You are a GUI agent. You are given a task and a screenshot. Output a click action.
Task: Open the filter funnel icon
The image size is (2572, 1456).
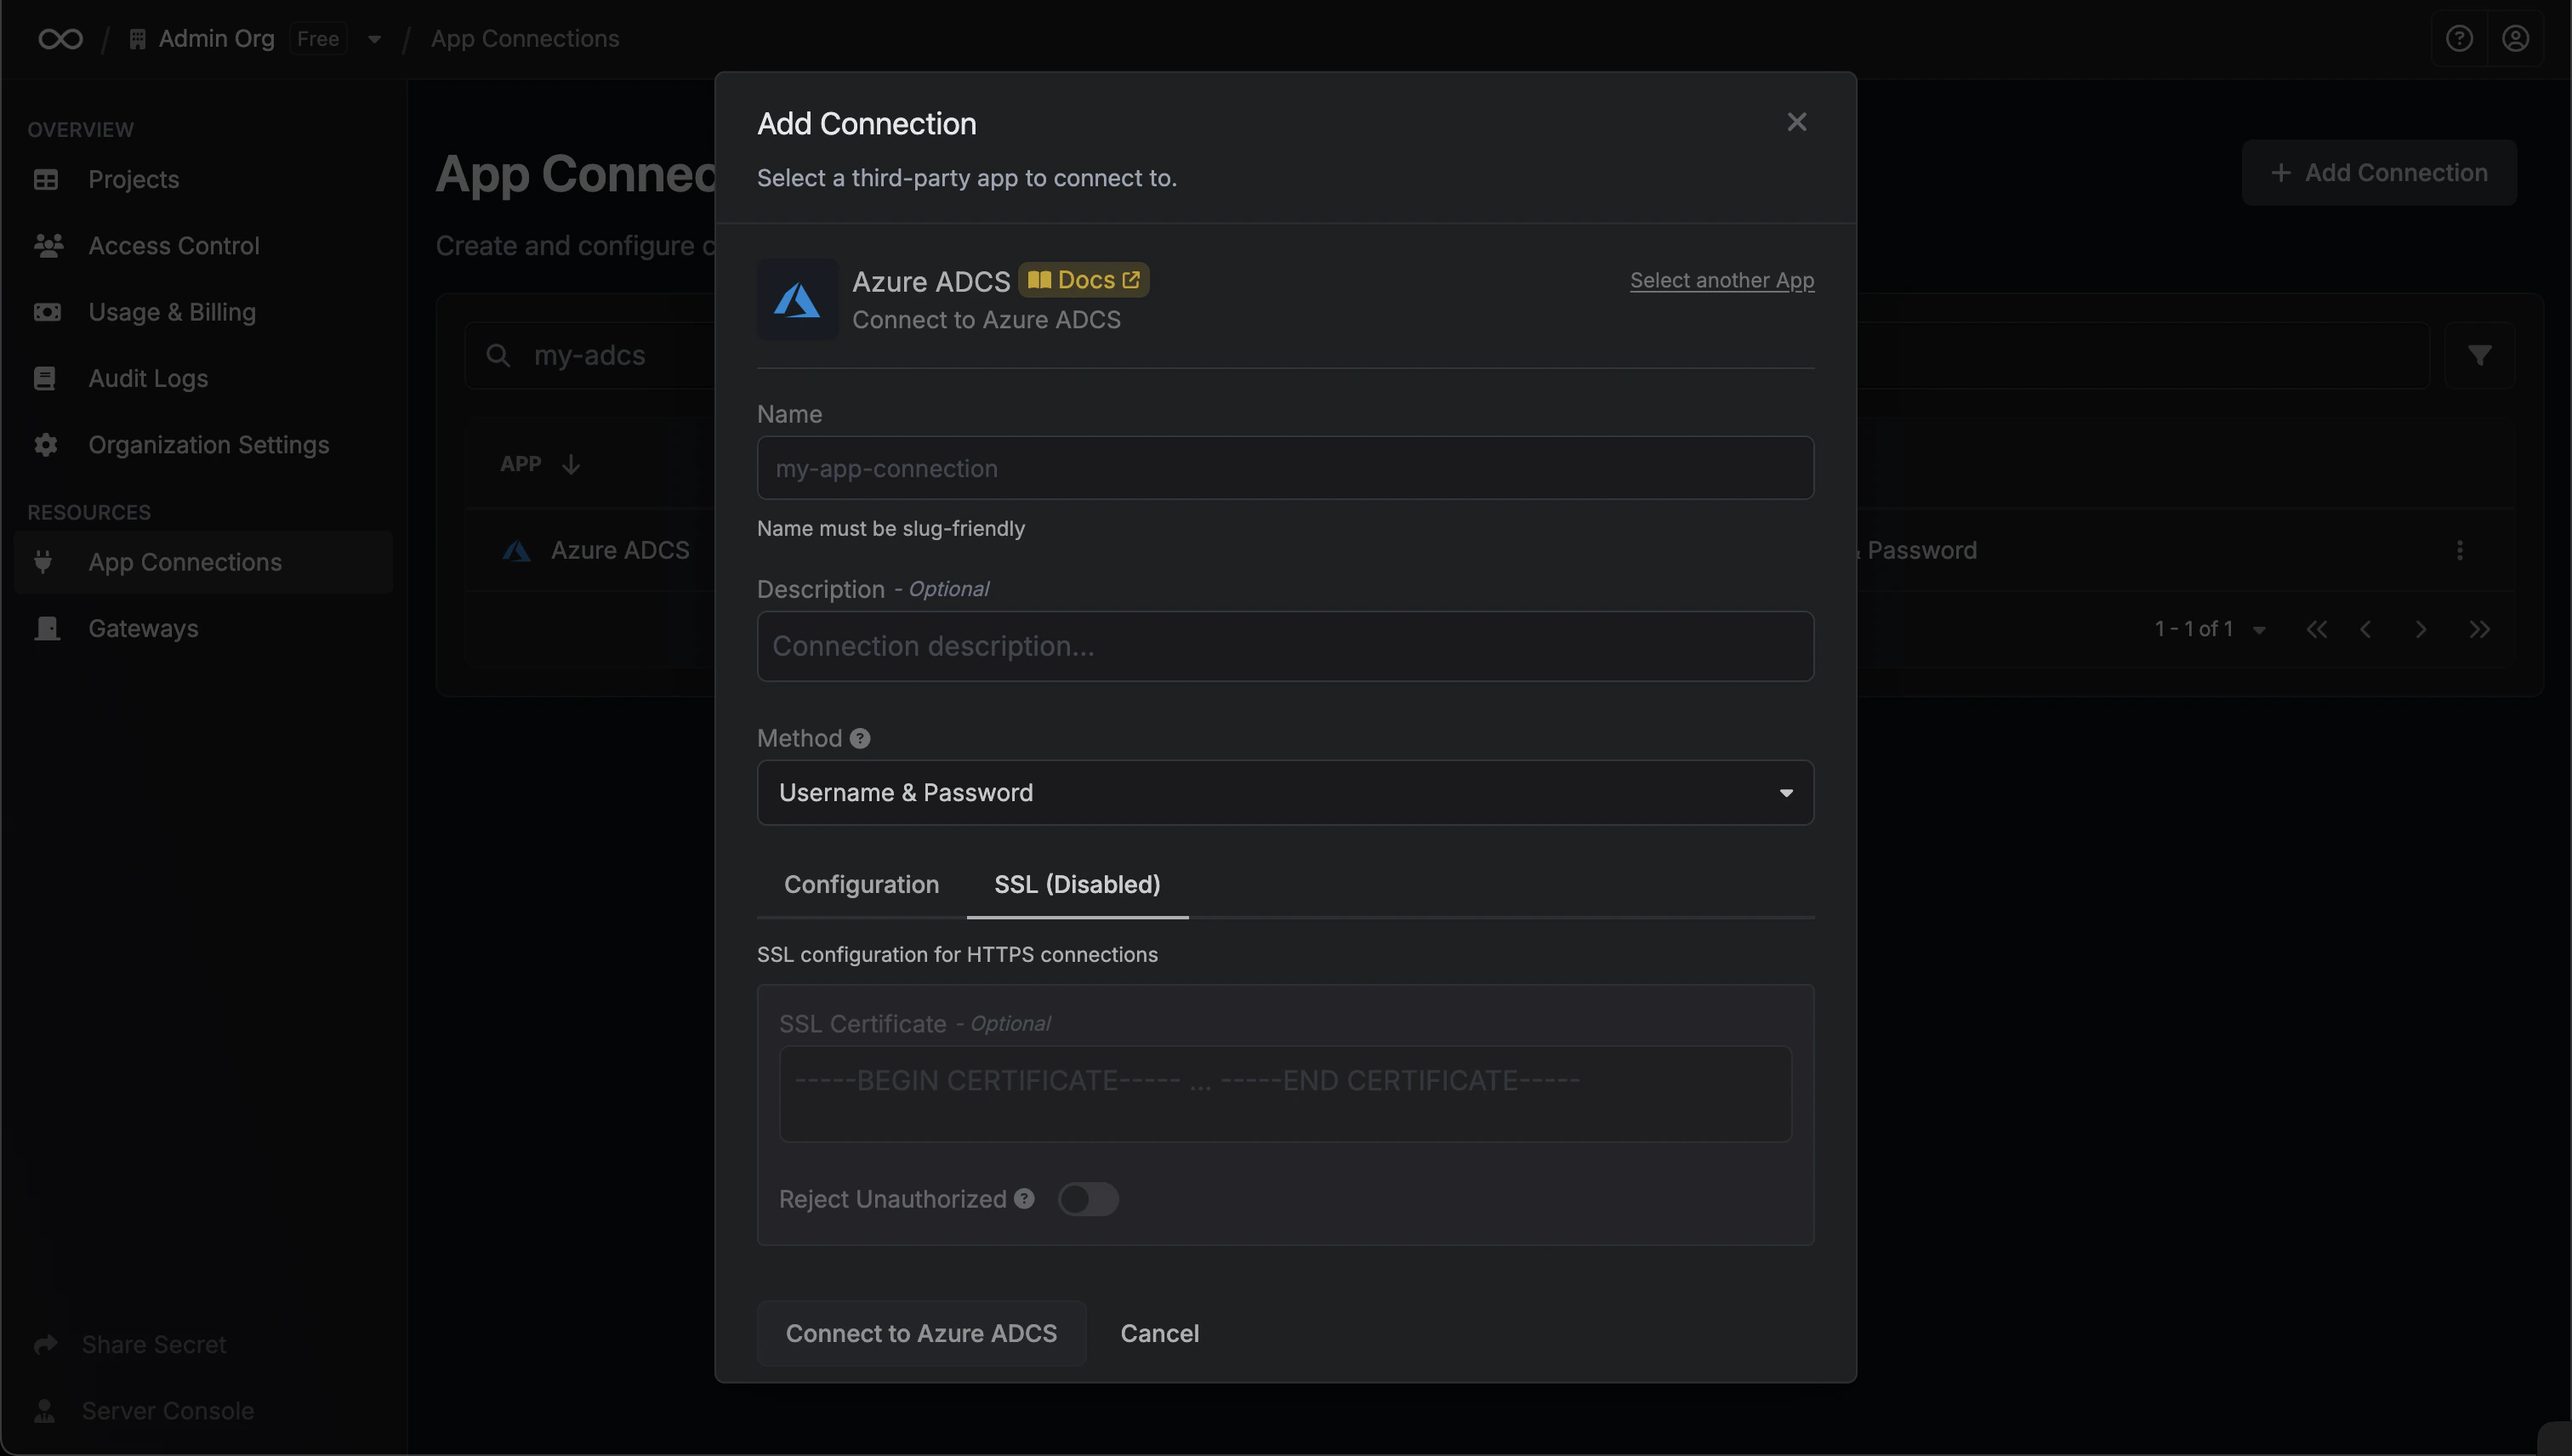[2479, 356]
